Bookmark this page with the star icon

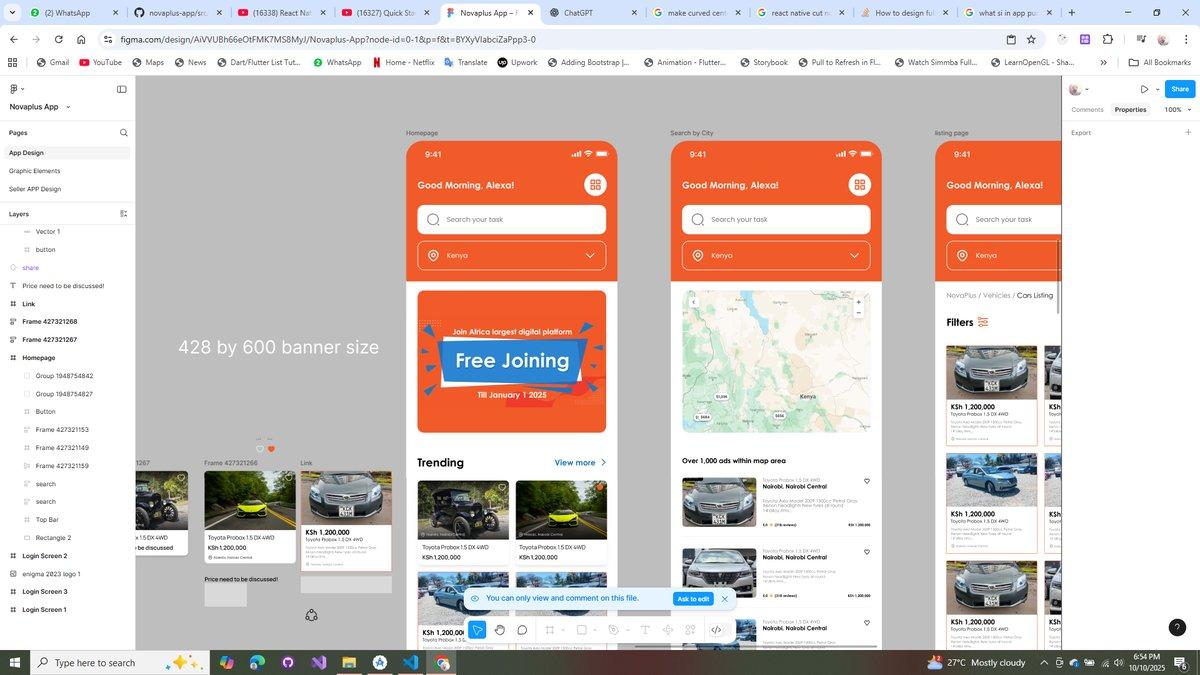tap(1031, 39)
